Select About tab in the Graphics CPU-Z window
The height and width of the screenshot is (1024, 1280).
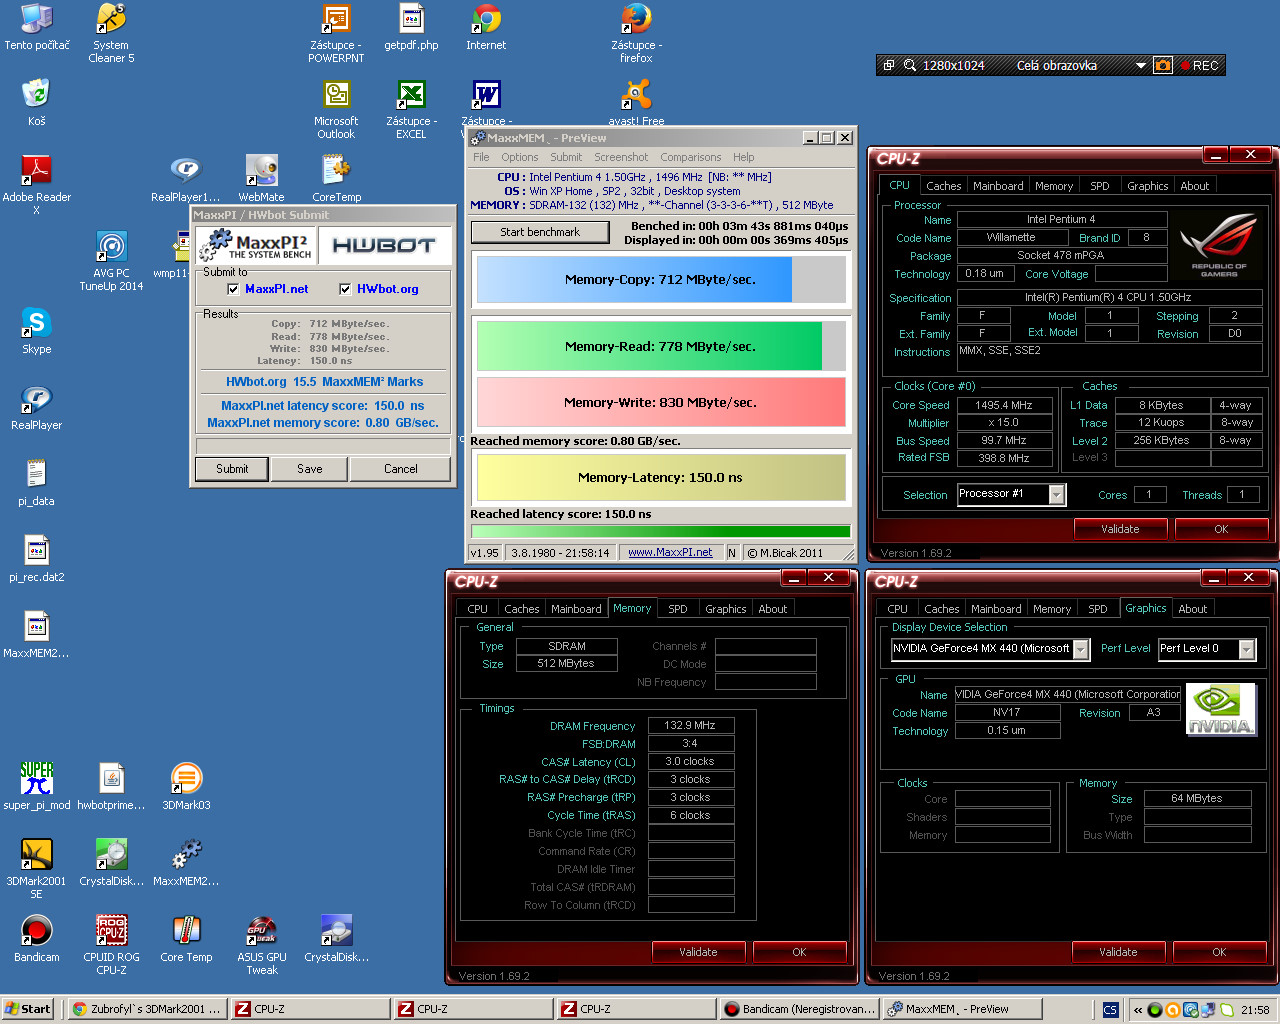click(1192, 609)
